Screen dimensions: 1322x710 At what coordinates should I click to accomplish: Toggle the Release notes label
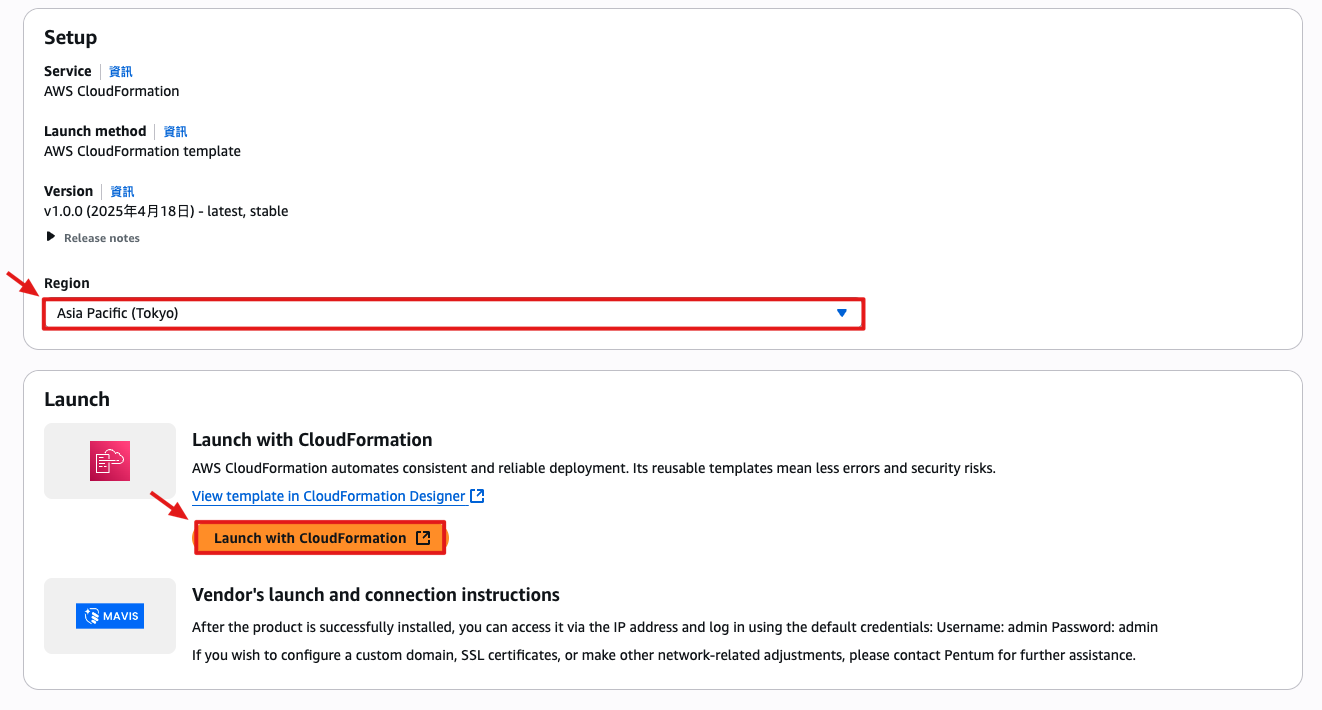click(x=101, y=238)
